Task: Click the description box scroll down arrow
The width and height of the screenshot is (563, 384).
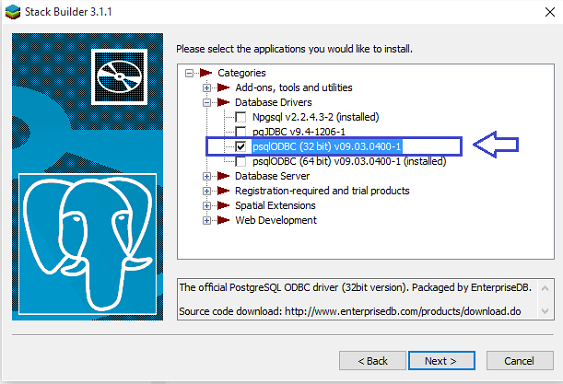Action: point(545,311)
